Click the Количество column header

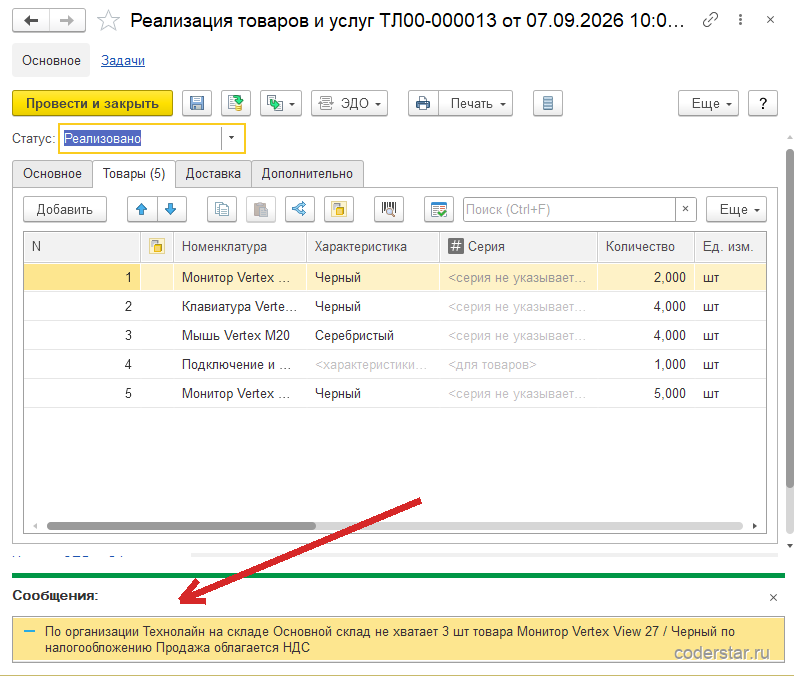click(x=646, y=247)
